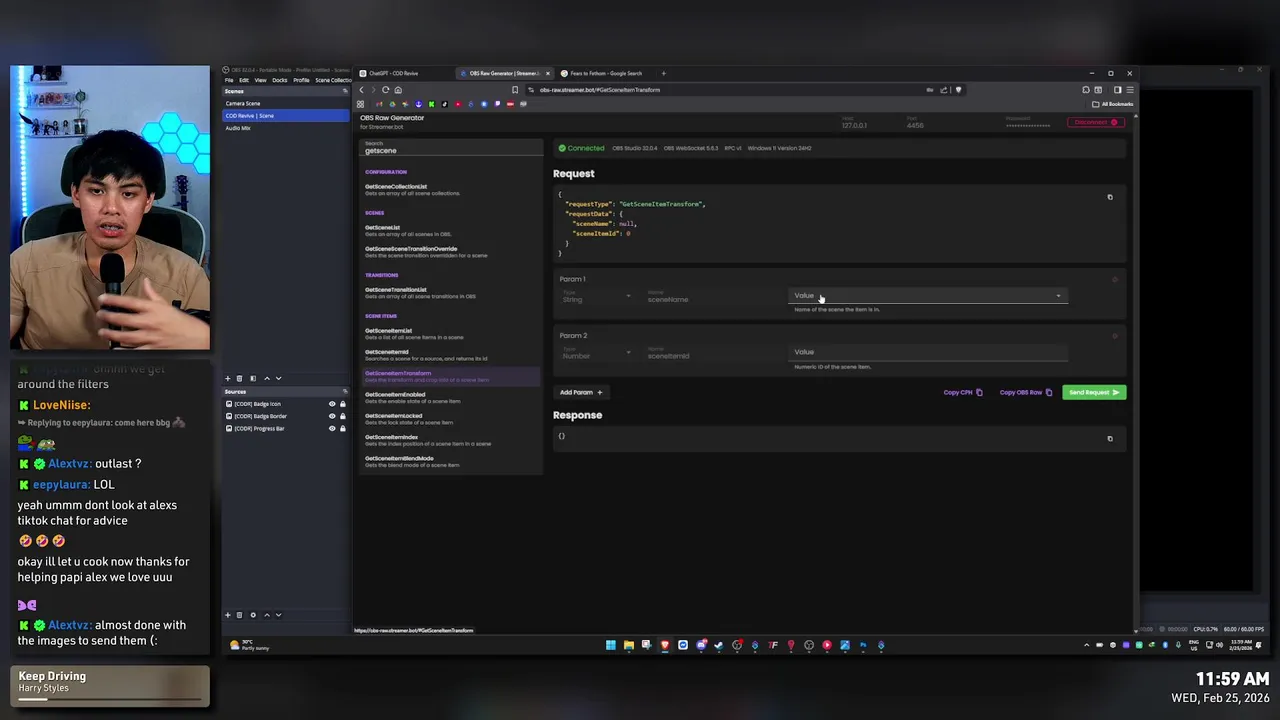This screenshot has height=720, width=1280.
Task: Select the Camera Scene in the Scenes list
Action: click(285, 103)
